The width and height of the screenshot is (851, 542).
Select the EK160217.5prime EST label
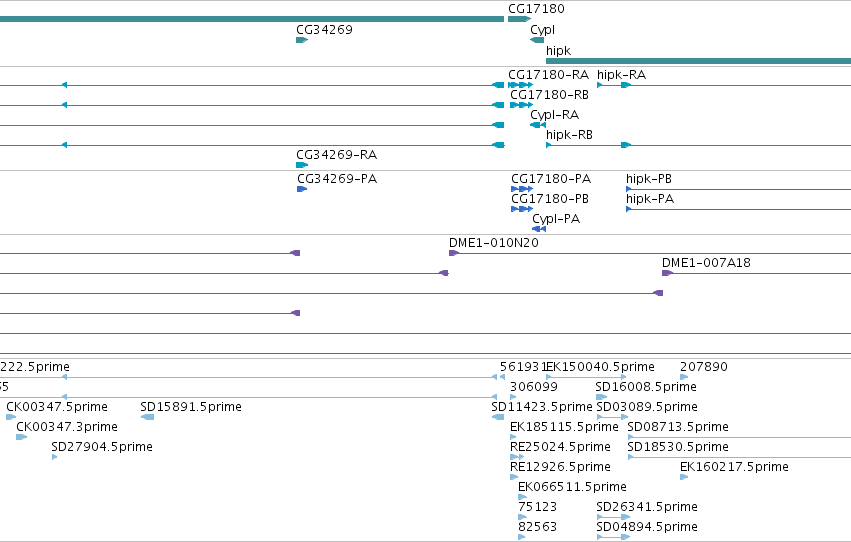click(x=734, y=467)
